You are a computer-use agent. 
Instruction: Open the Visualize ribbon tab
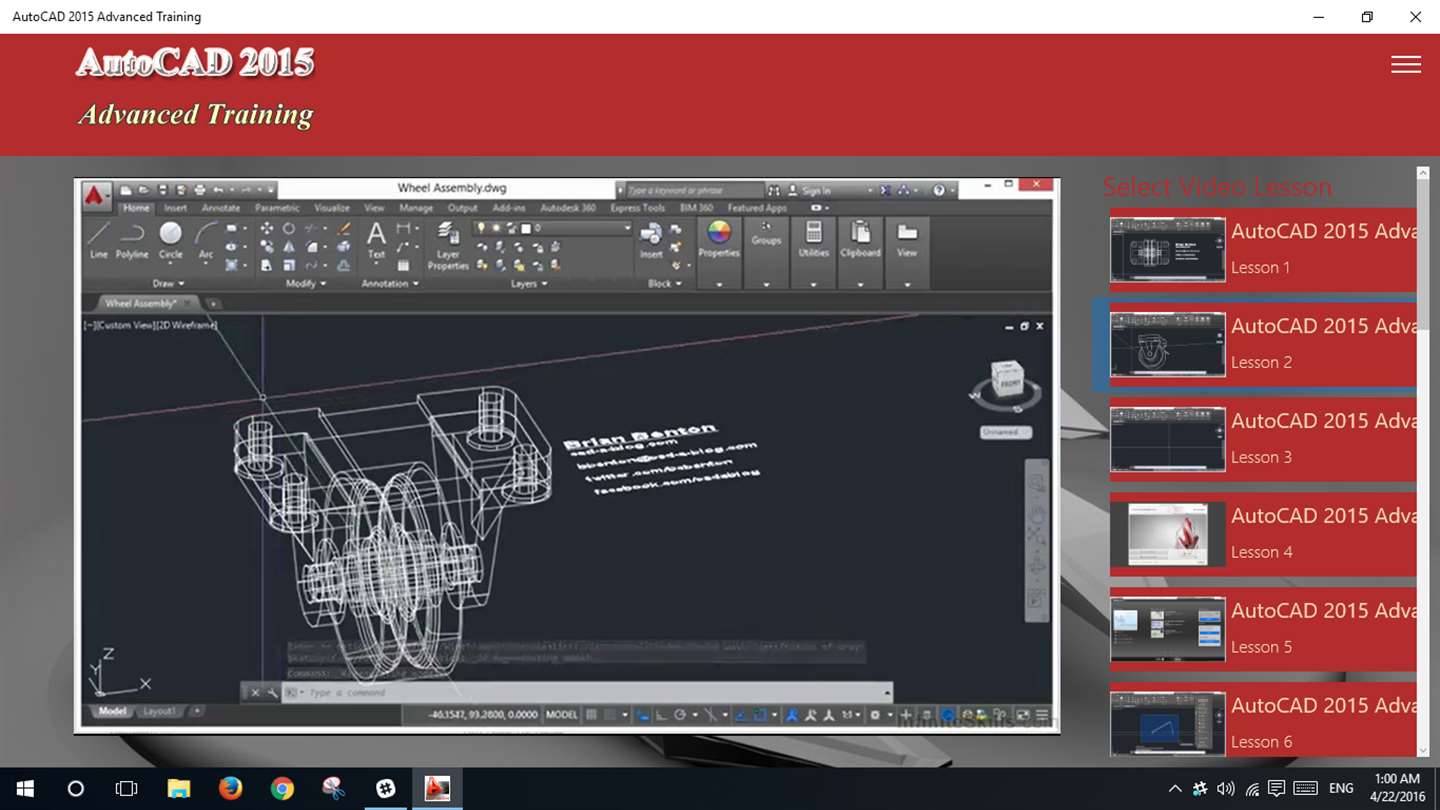(332, 208)
